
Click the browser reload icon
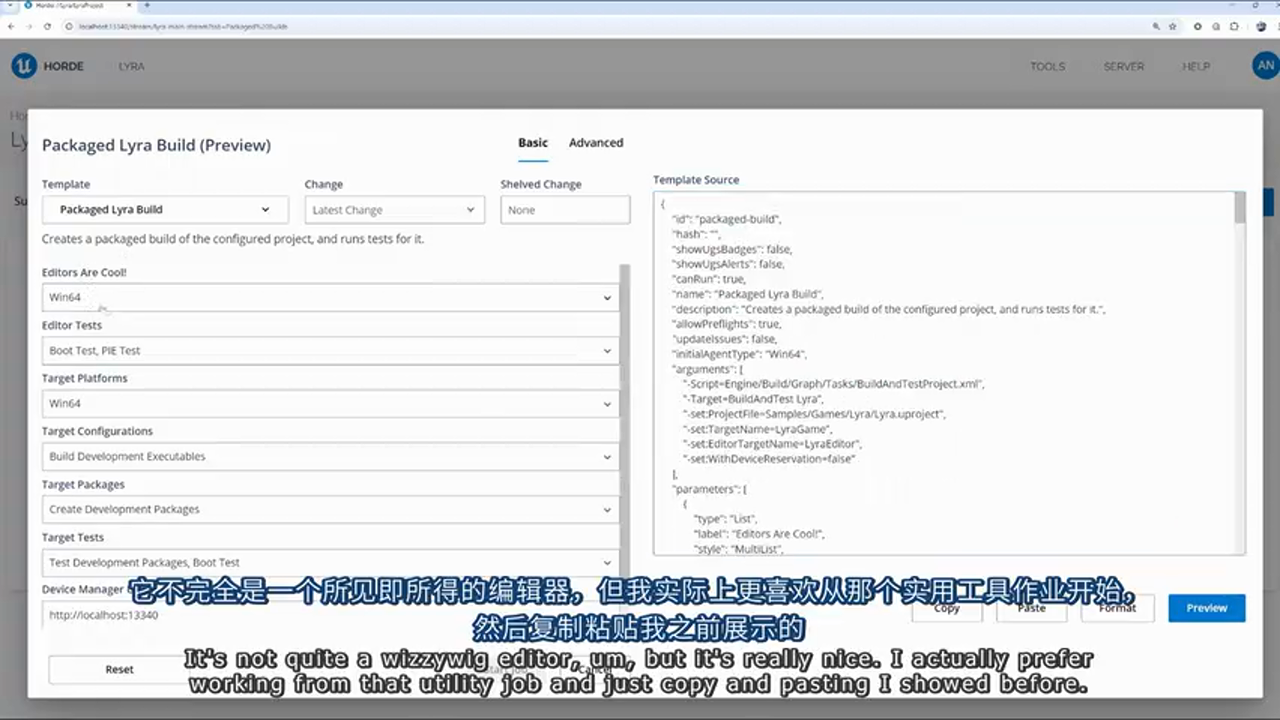point(46,26)
